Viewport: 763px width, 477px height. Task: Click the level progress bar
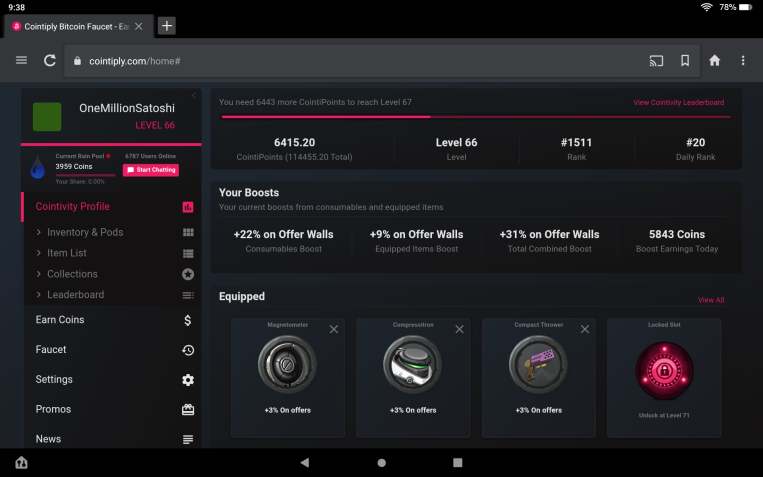click(476, 117)
